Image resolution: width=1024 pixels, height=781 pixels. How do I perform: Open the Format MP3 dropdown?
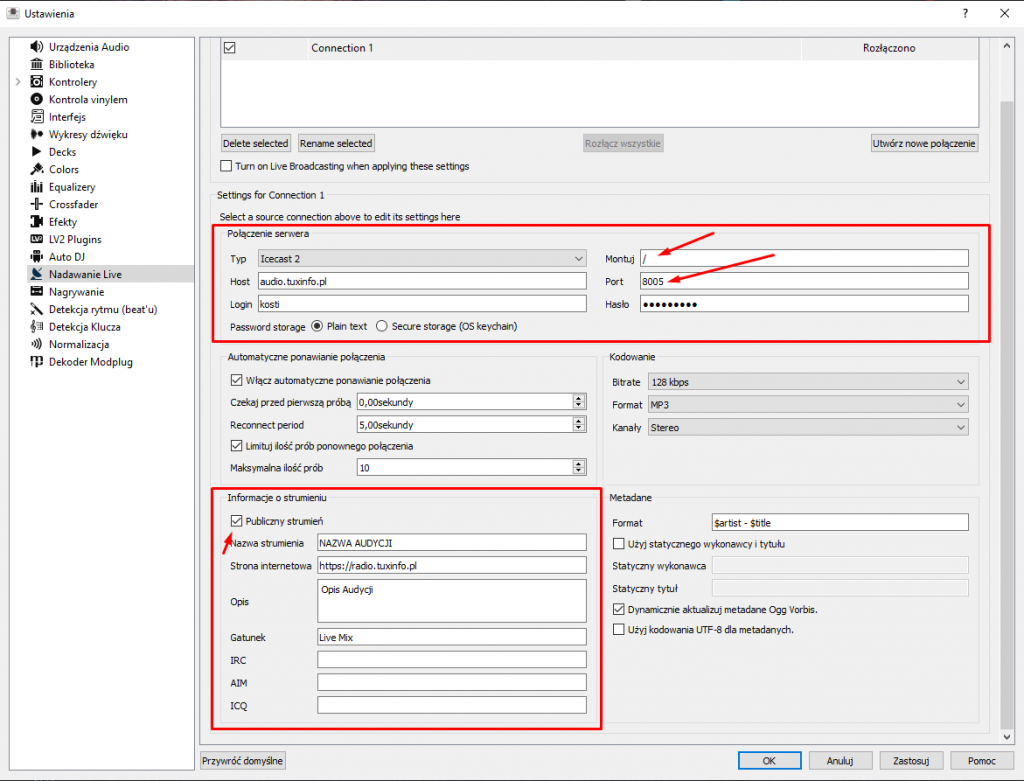click(808, 405)
